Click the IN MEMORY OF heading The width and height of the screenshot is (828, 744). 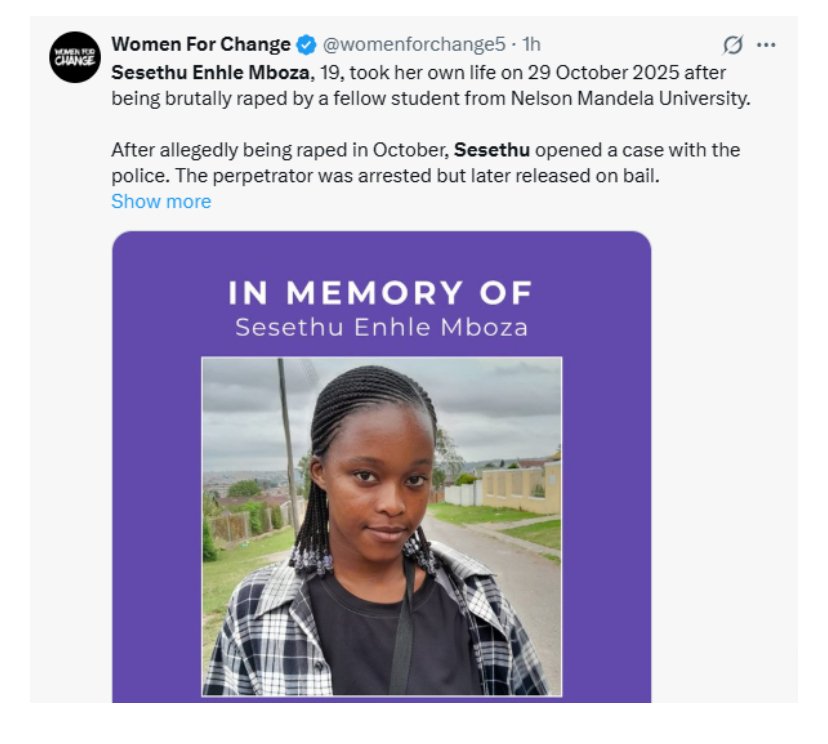[x=381, y=293]
